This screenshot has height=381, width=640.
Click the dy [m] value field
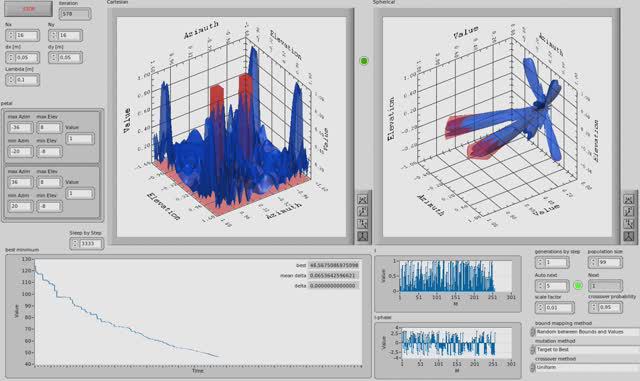click(70, 58)
